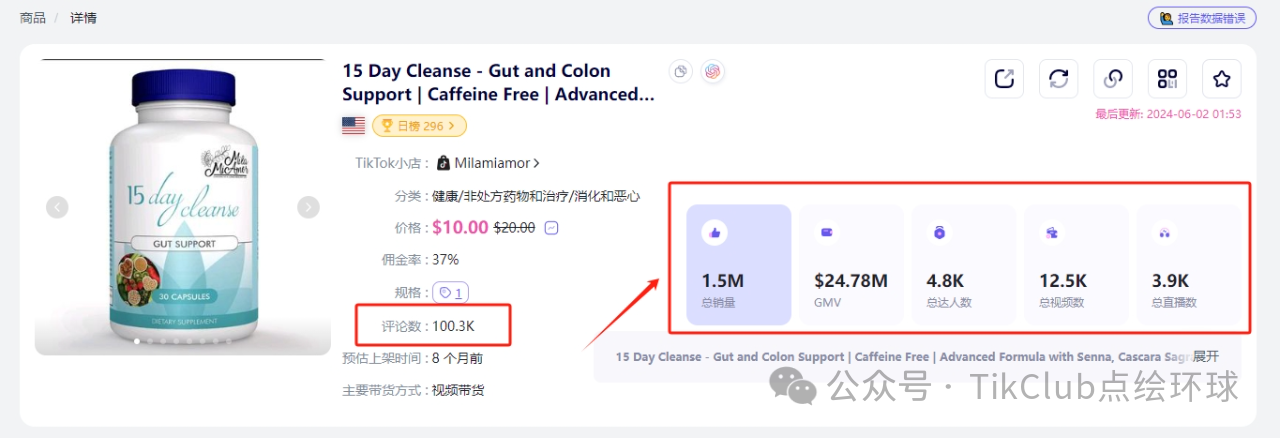
Task: Select the 总销量 1.5M stat tab
Action: click(x=738, y=265)
